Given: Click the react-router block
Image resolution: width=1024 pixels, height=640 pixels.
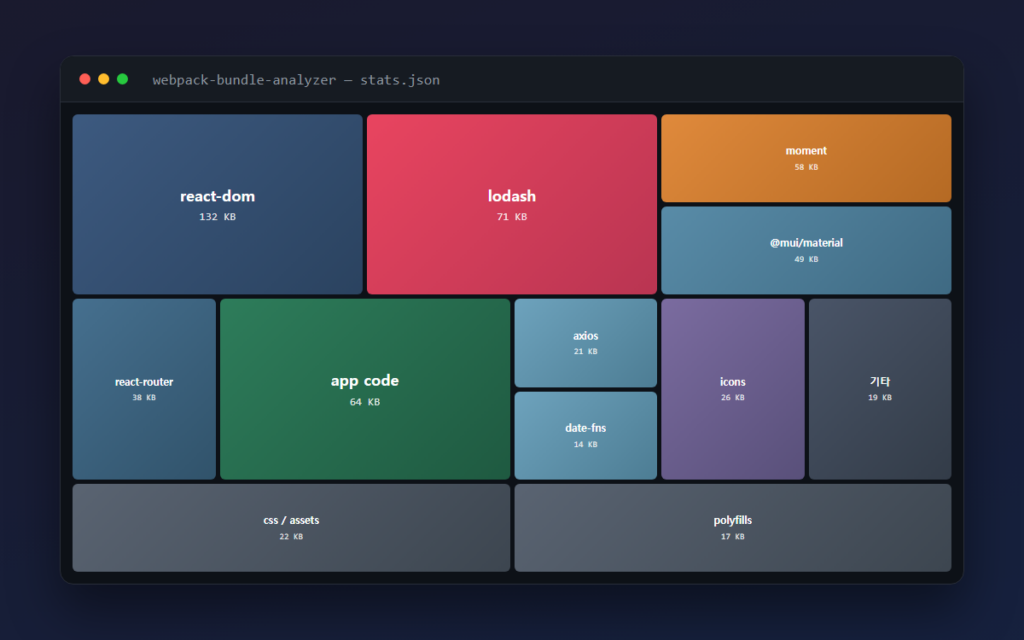Looking at the screenshot, I should 144,389.
